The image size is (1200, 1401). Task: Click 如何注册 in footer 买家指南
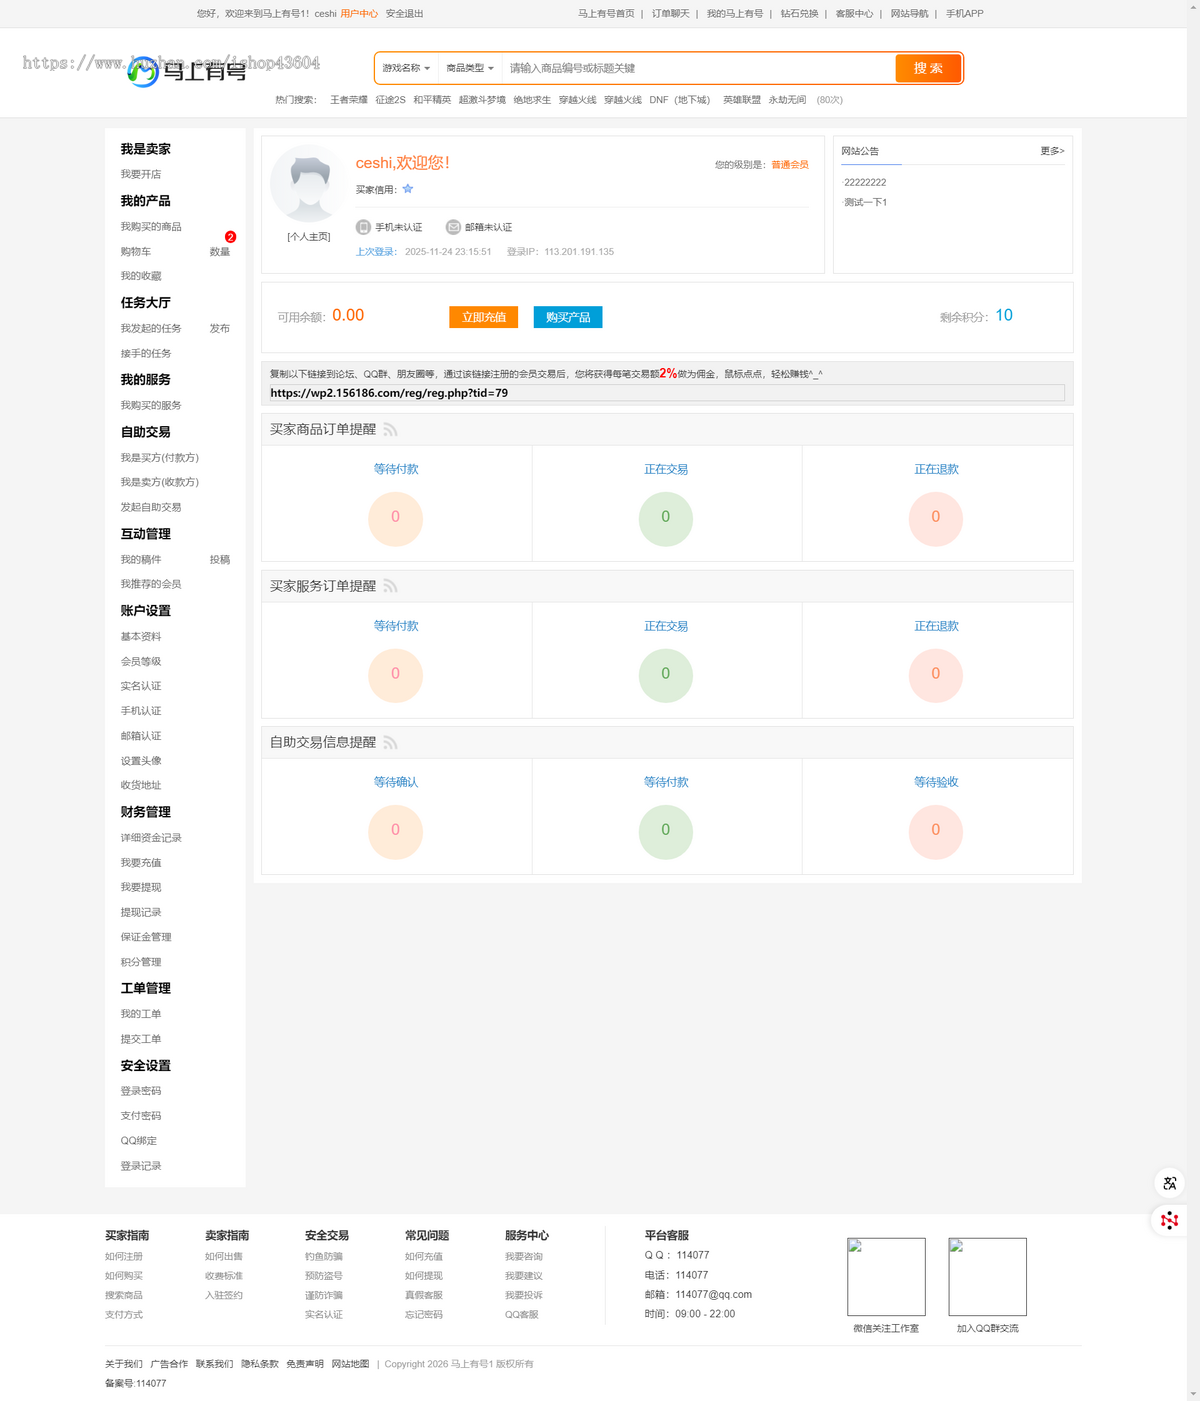[x=124, y=1257]
